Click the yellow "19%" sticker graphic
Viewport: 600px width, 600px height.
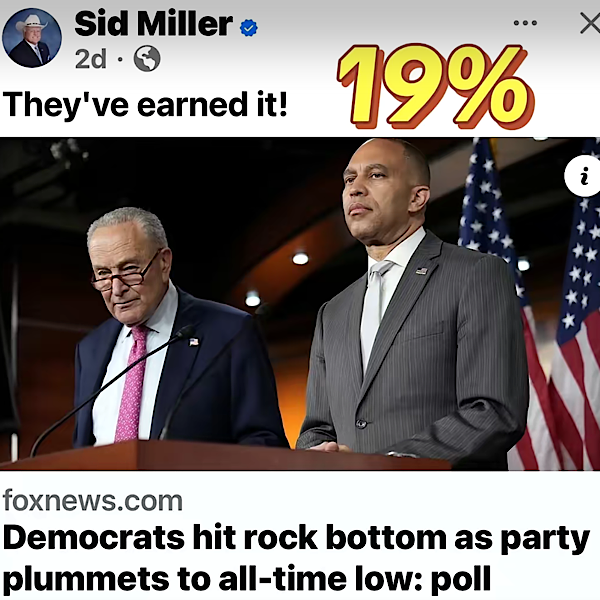click(x=436, y=86)
